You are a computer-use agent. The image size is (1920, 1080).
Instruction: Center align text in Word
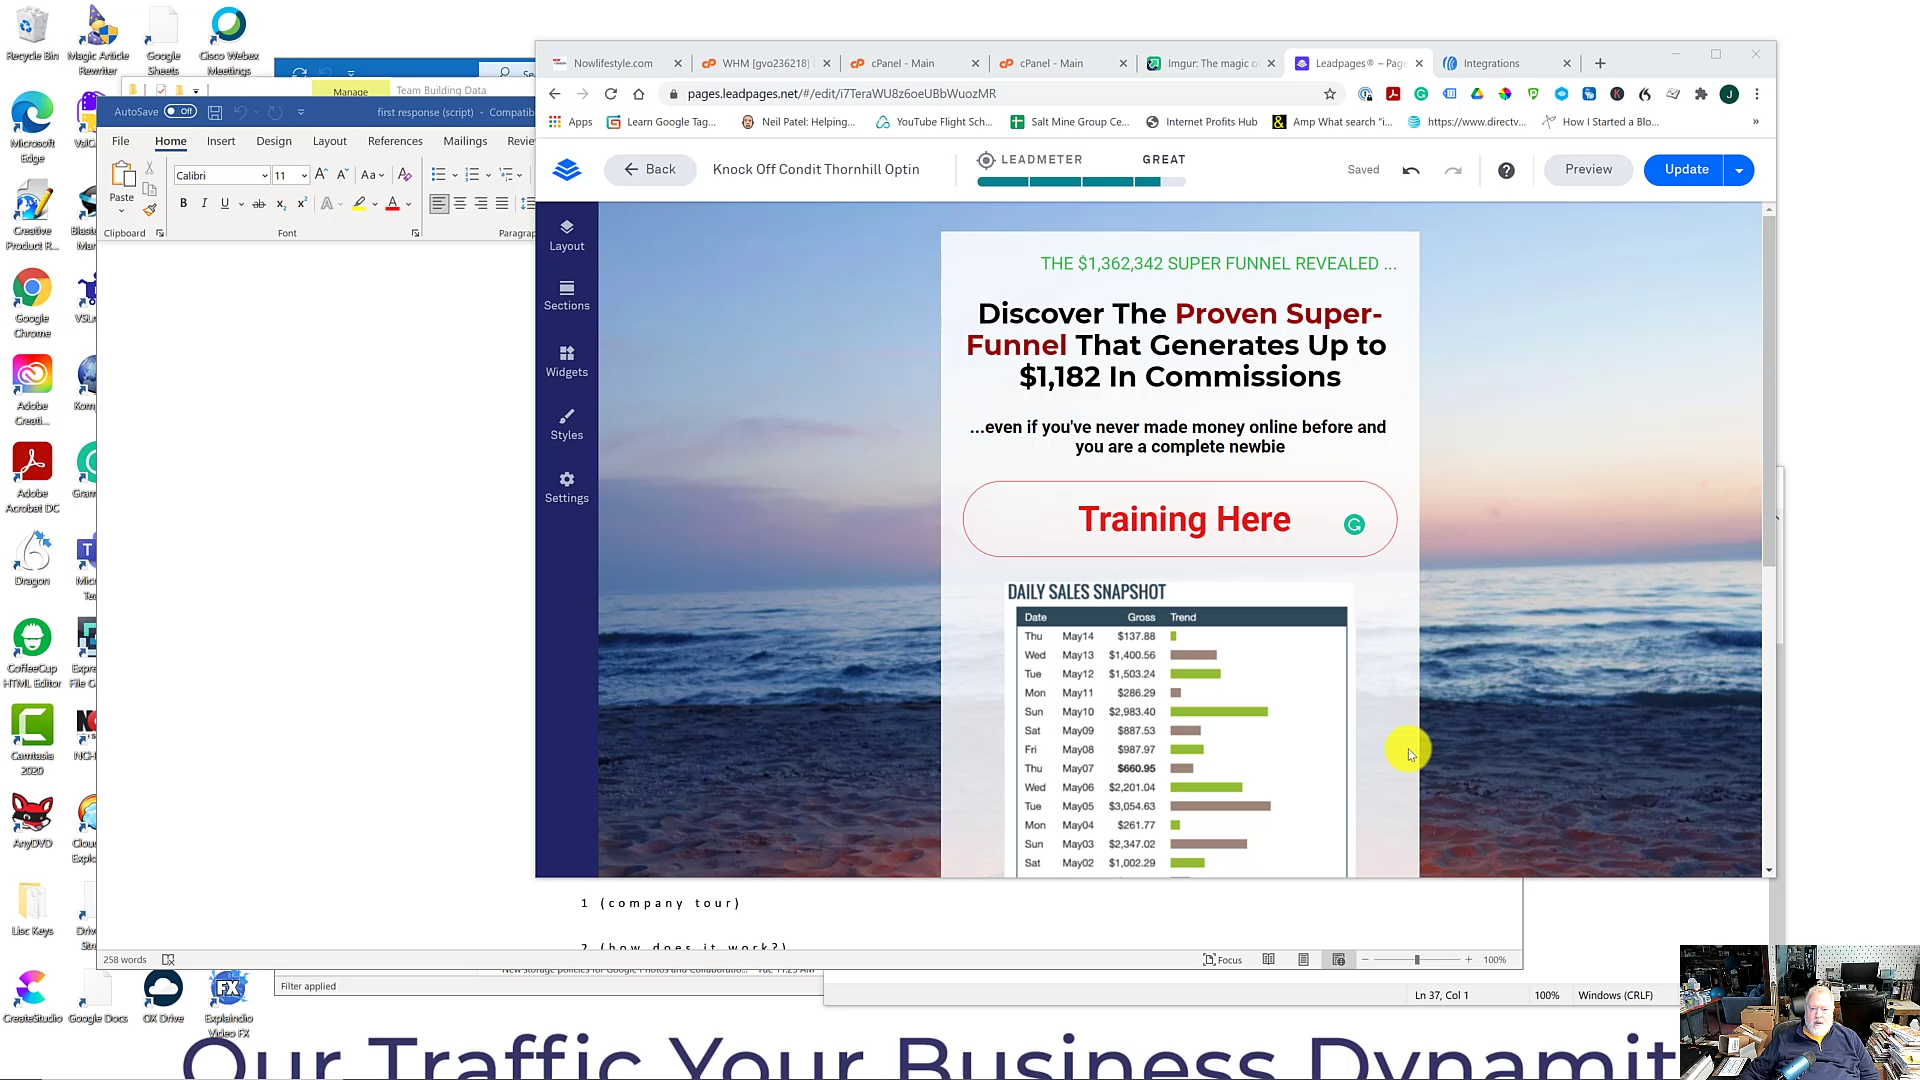point(460,203)
